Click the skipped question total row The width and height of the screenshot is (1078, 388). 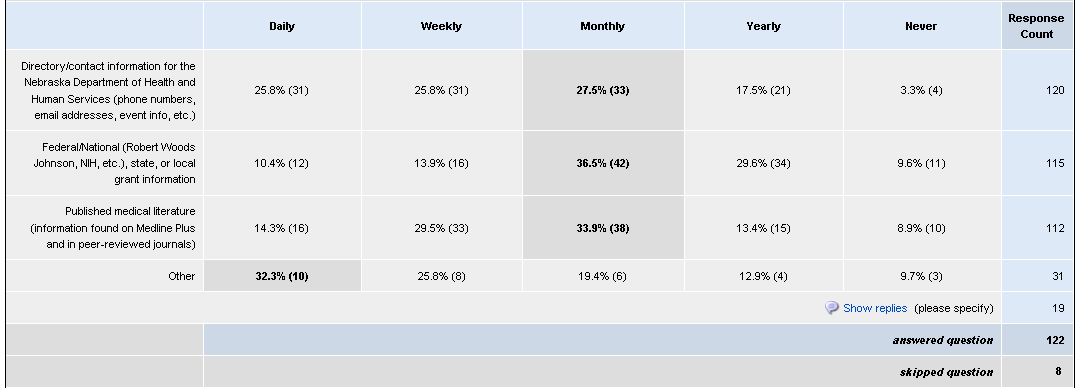pos(538,371)
